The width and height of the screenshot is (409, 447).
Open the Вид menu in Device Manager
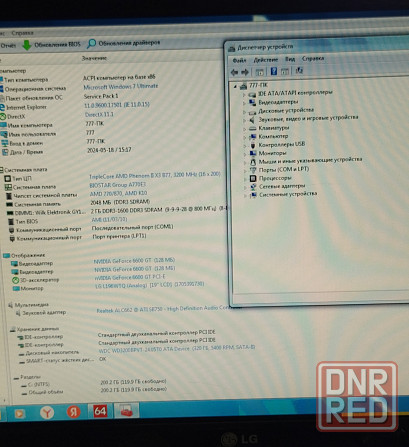coord(290,59)
